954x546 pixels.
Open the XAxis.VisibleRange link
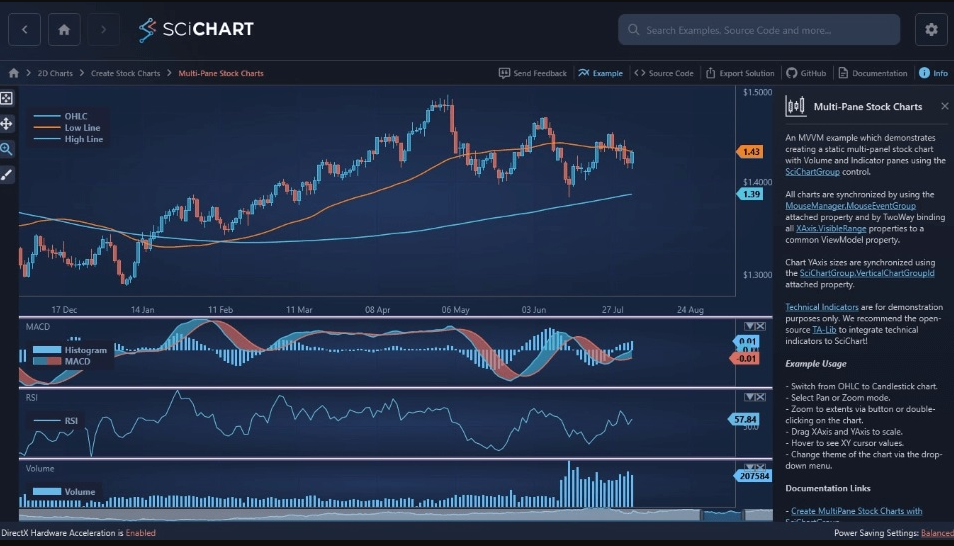830,228
